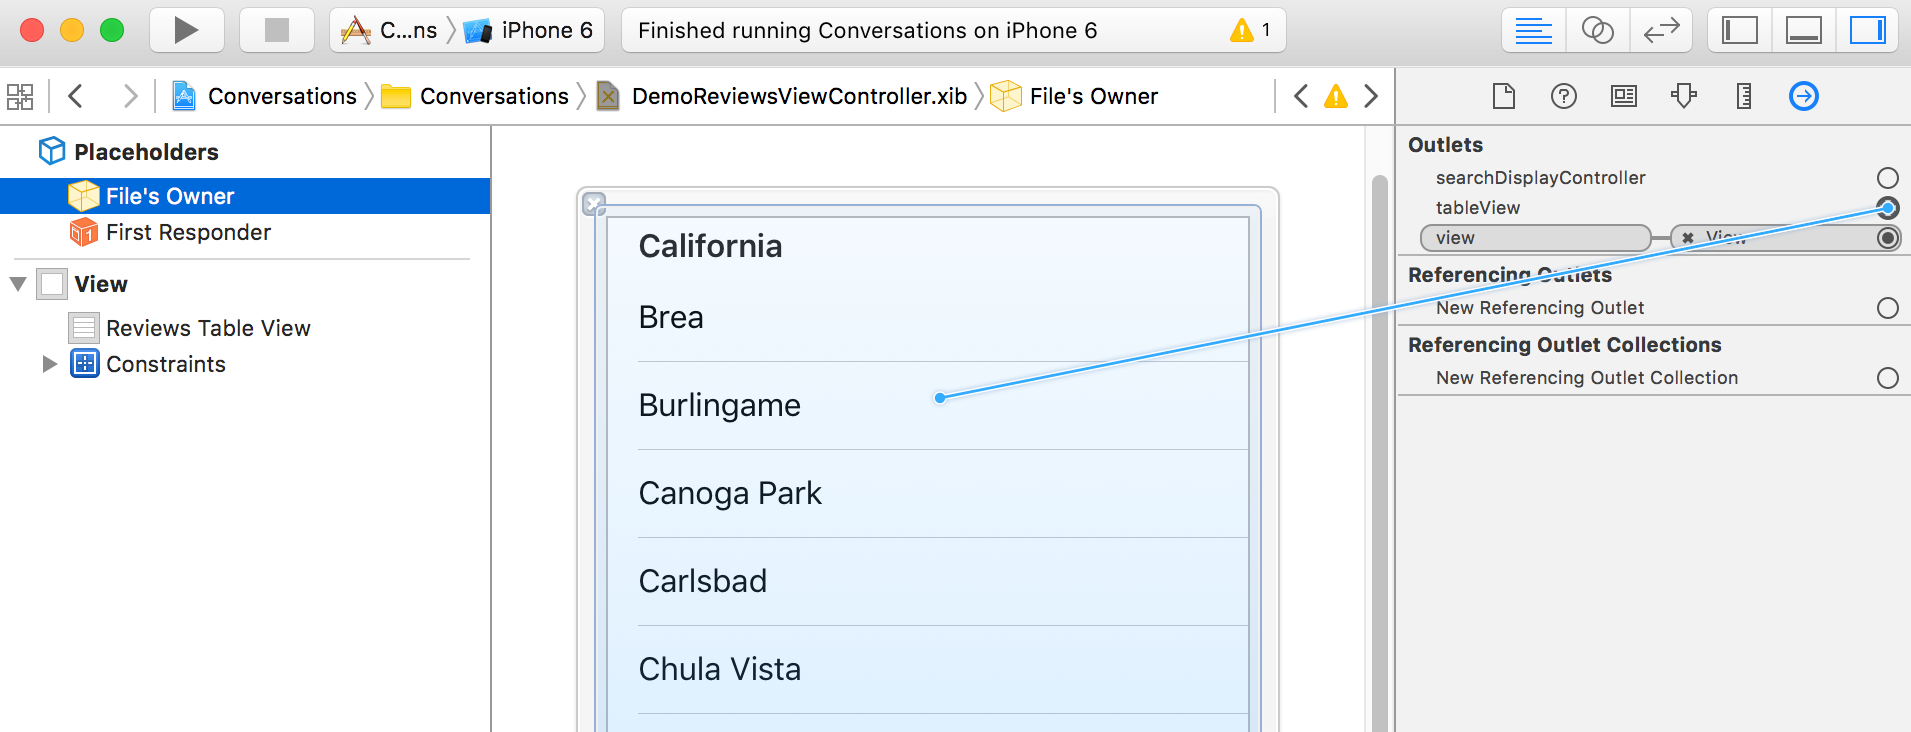This screenshot has height=732, width=1911.
Task: Select the Connections inspector
Action: click(x=1803, y=96)
